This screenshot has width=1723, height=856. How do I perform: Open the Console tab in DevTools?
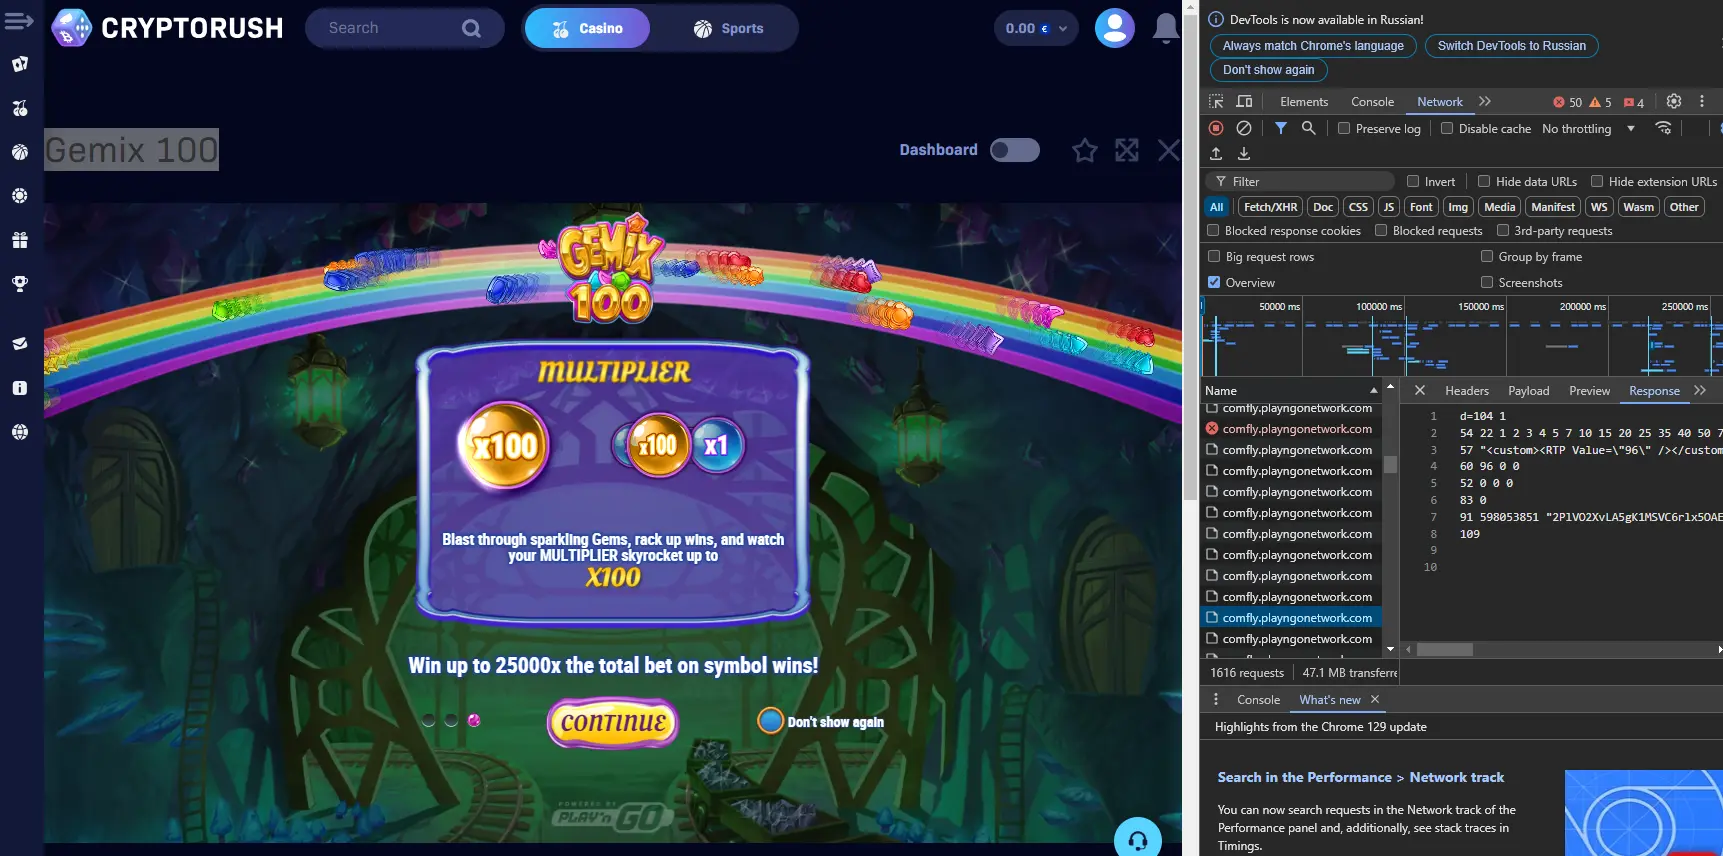click(x=1372, y=101)
